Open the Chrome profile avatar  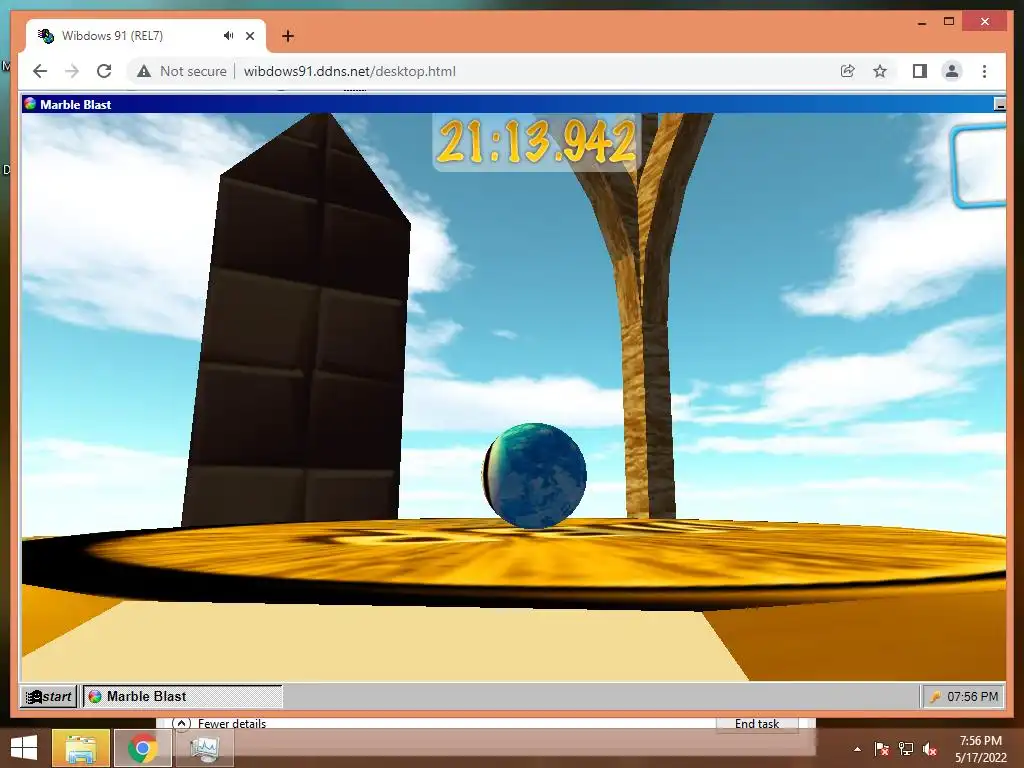click(x=952, y=71)
